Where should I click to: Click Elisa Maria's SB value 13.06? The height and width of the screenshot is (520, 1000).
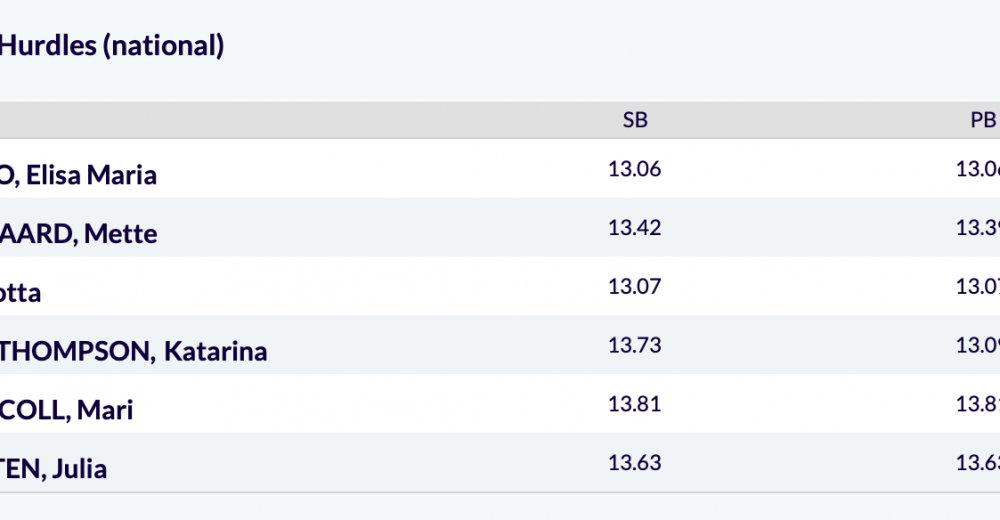(x=635, y=169)
